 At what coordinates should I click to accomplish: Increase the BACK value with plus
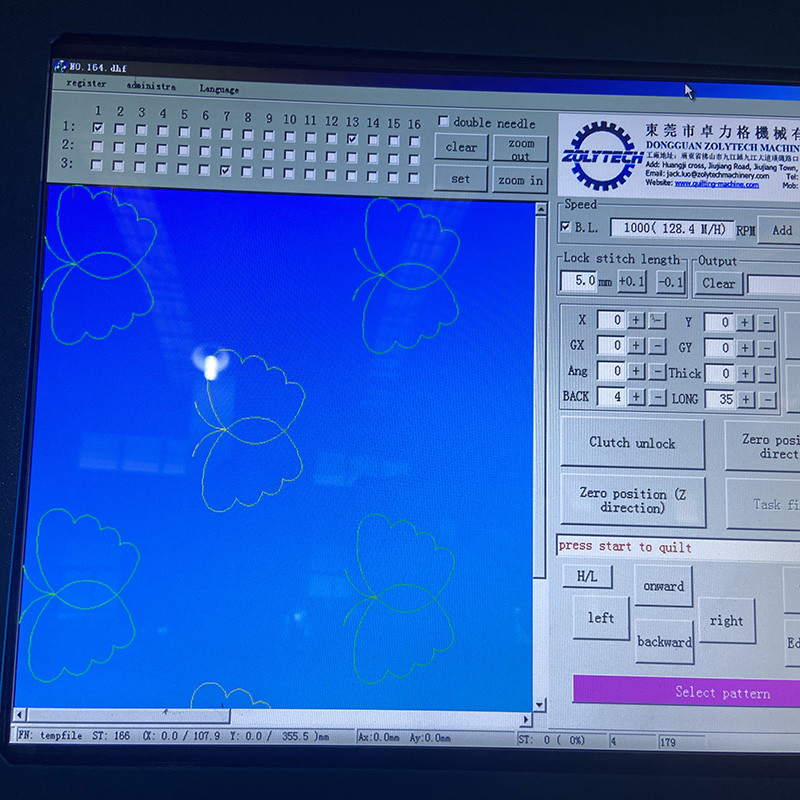tap(636, 396)
